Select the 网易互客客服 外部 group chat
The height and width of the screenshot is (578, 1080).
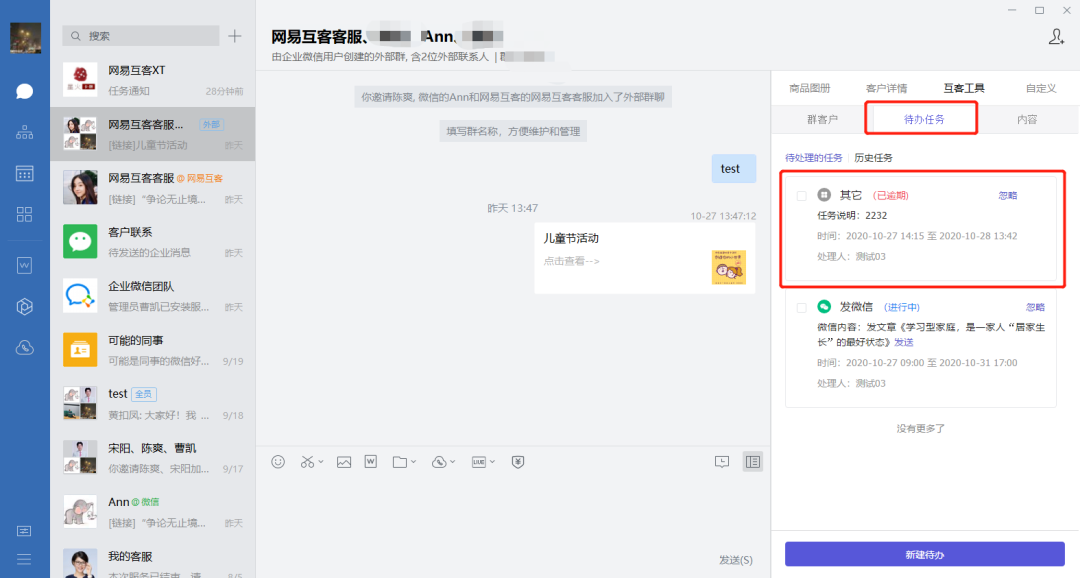(x=153, y=134)
